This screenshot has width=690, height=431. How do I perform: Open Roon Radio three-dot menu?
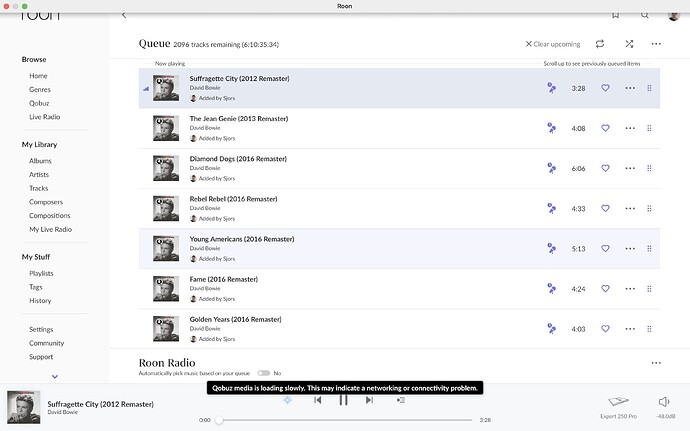tap(656, 363)
